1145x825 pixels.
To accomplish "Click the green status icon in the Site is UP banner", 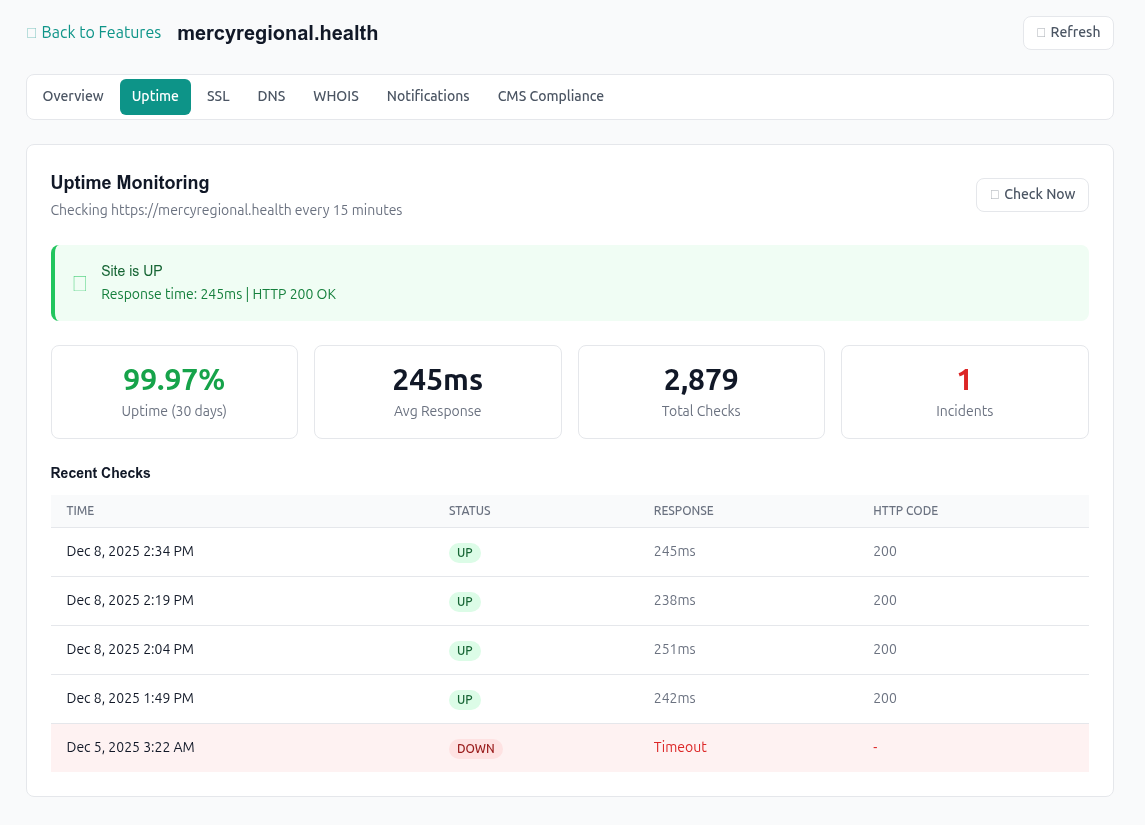I will click(x=79, y=283).
